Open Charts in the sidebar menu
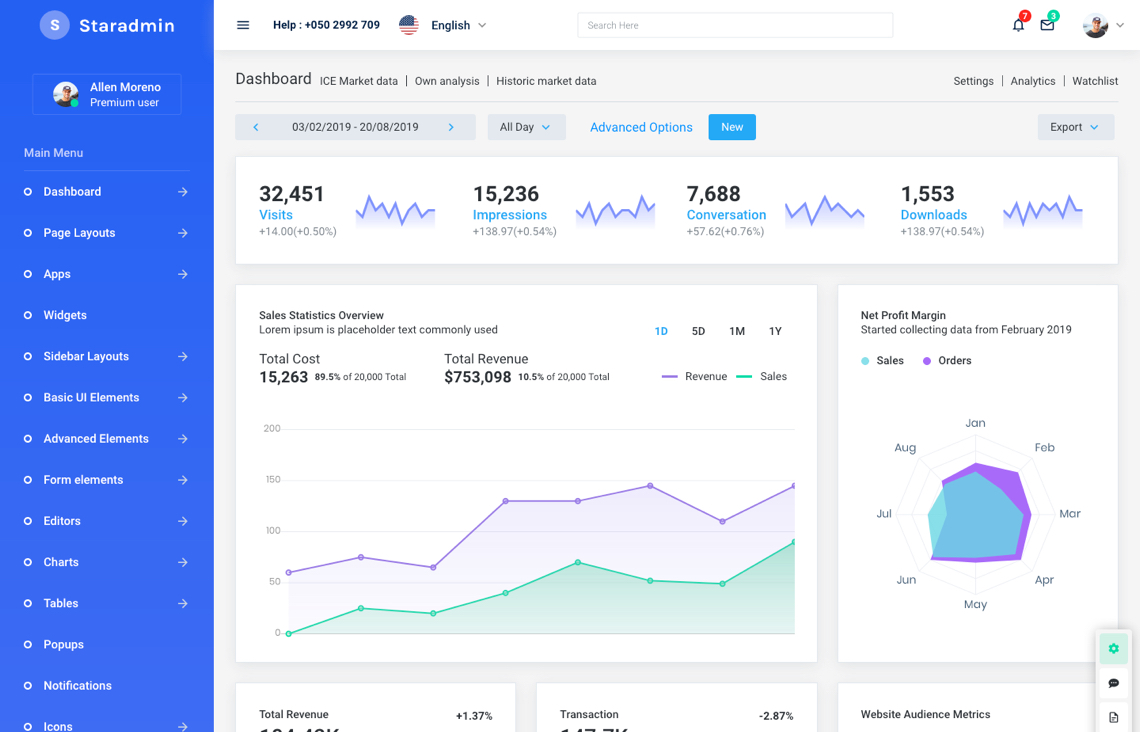This screenshot has width=1140, height=732. click(61, 562)
